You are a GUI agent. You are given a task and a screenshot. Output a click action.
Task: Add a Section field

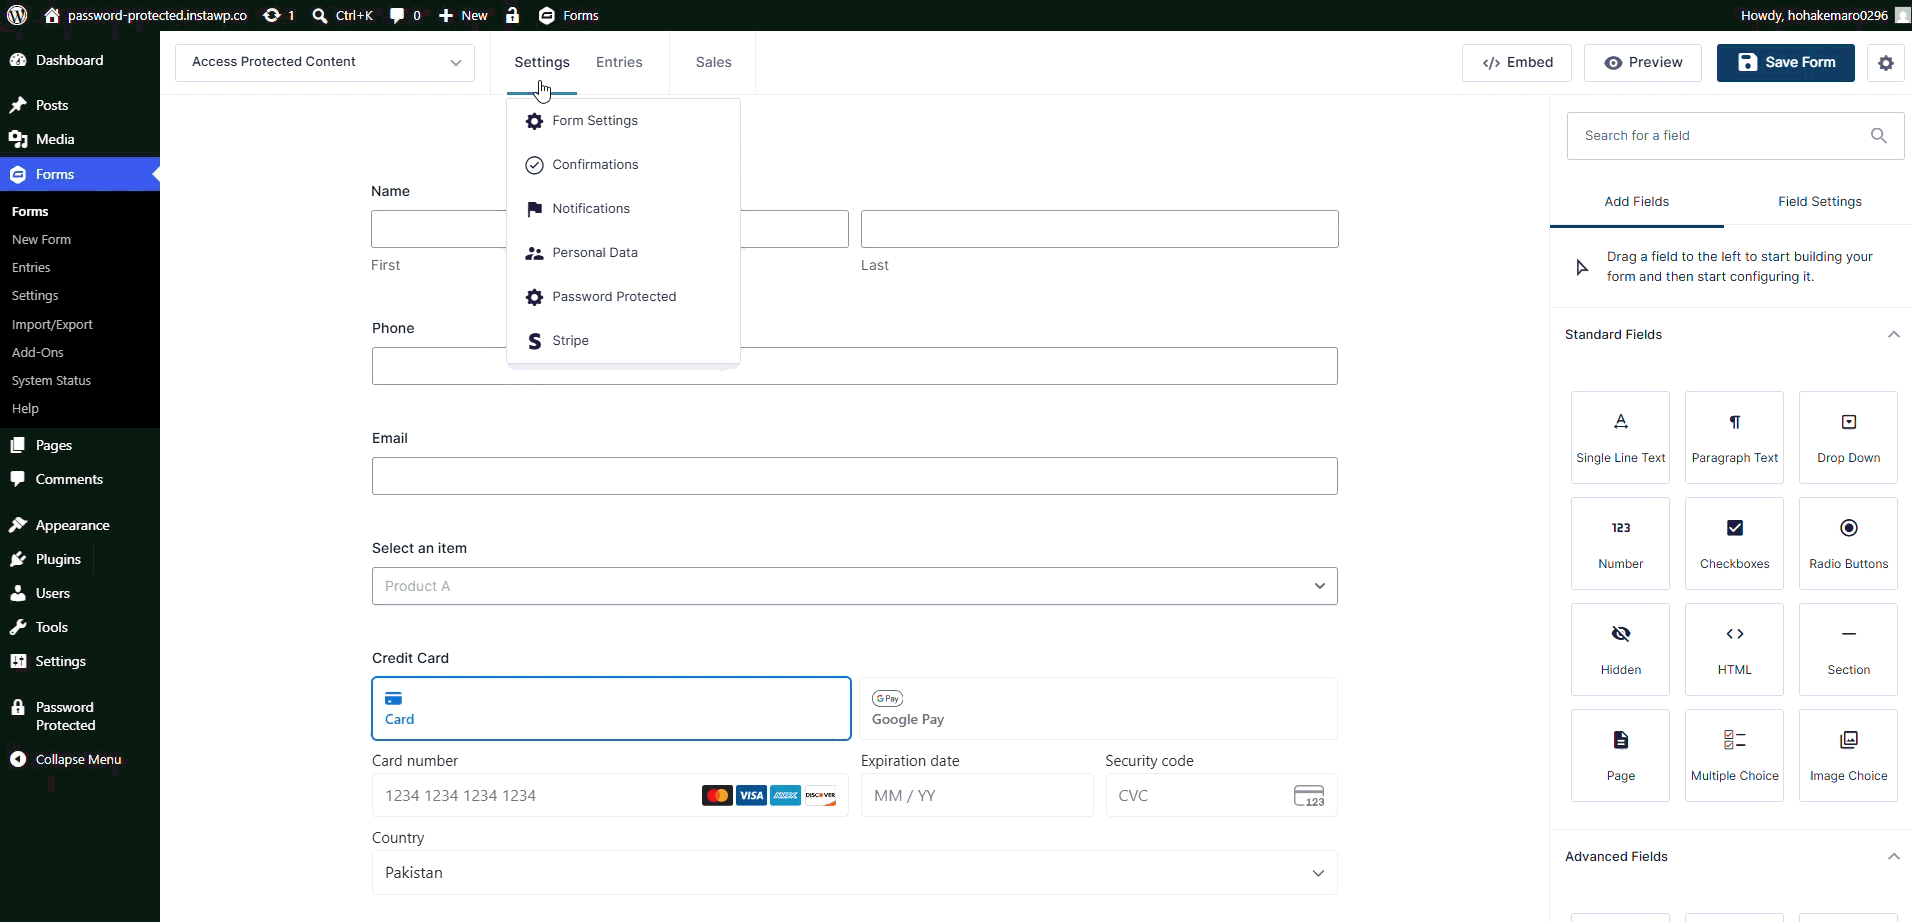point(1848,649)
